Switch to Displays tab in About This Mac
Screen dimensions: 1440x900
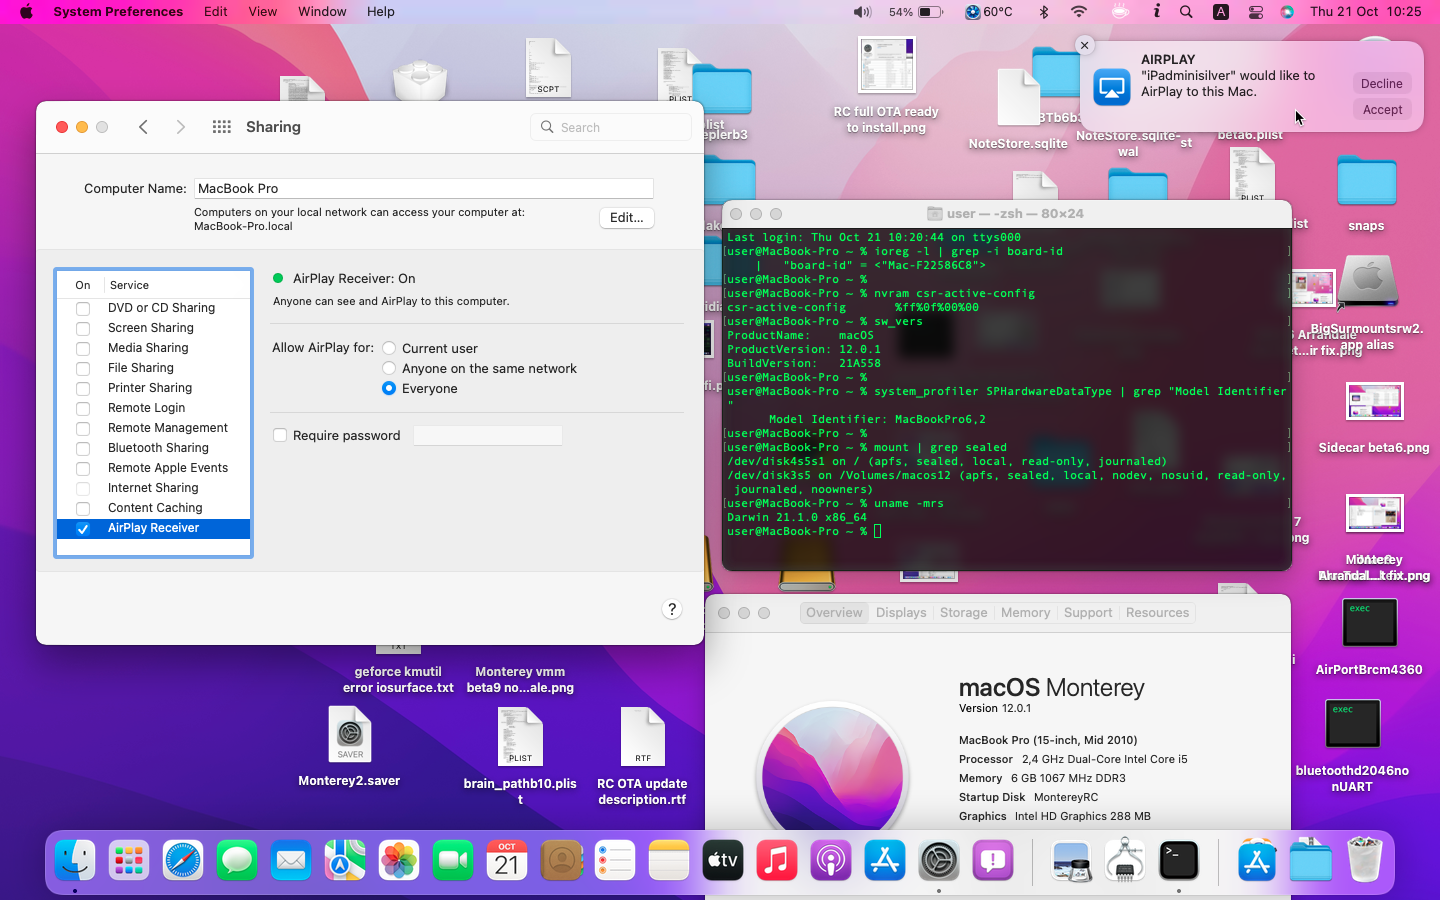[901, 613]
